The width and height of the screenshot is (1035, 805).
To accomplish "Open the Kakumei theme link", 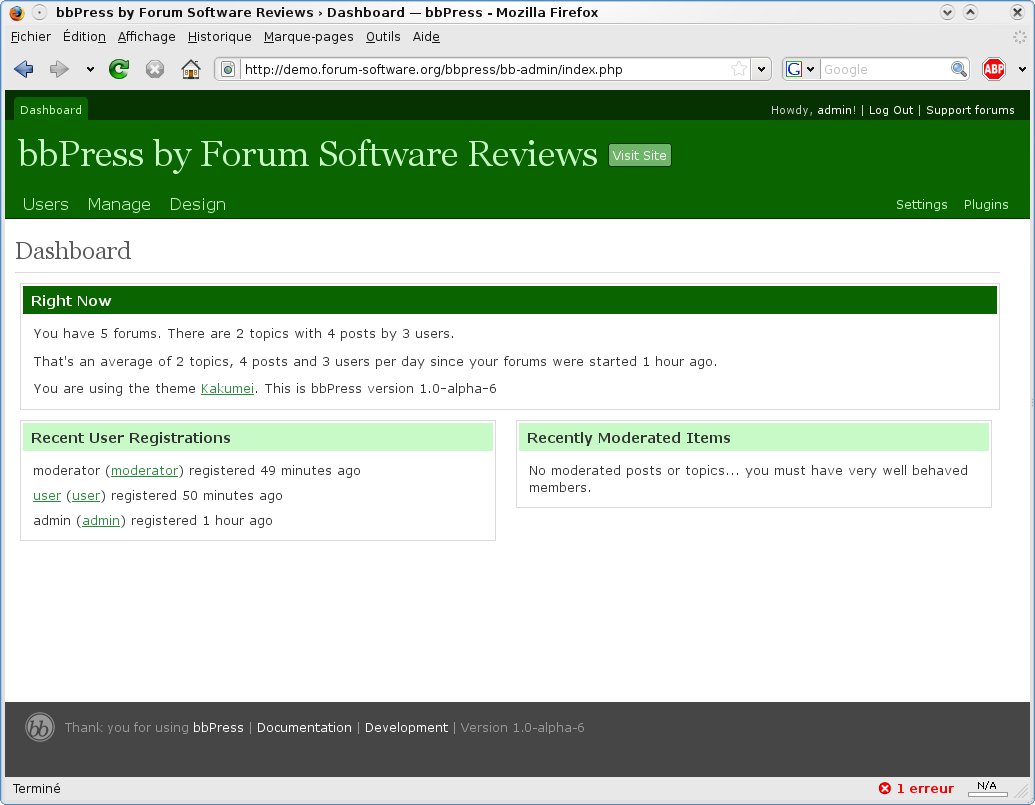I will tap(227, 389).
